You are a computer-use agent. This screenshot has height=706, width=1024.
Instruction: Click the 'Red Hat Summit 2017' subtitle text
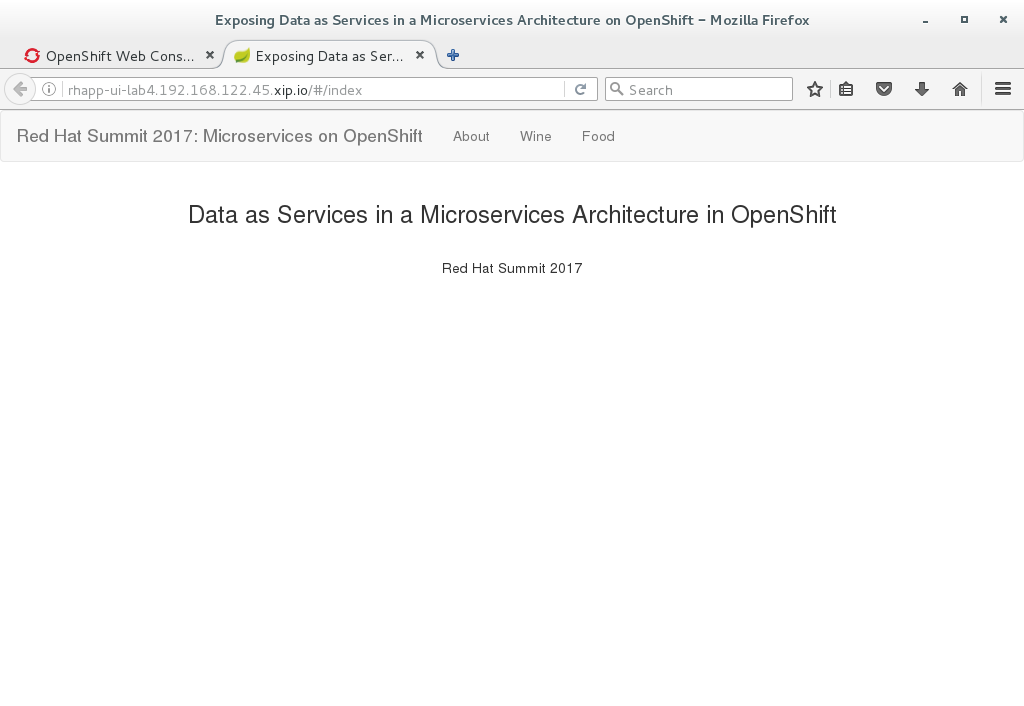(512, 268)
